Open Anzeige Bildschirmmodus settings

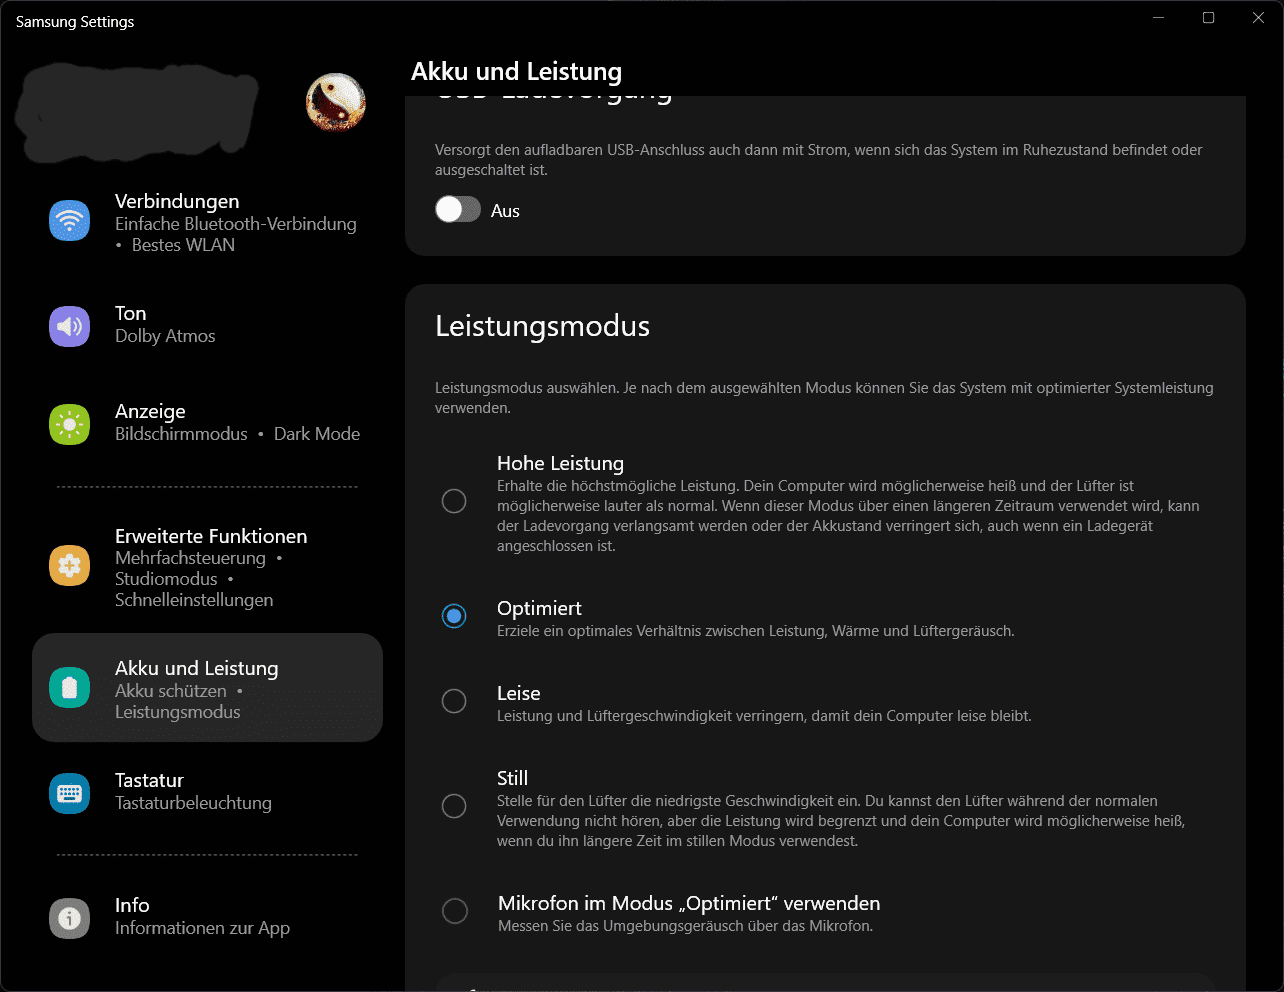pos(237,423)
